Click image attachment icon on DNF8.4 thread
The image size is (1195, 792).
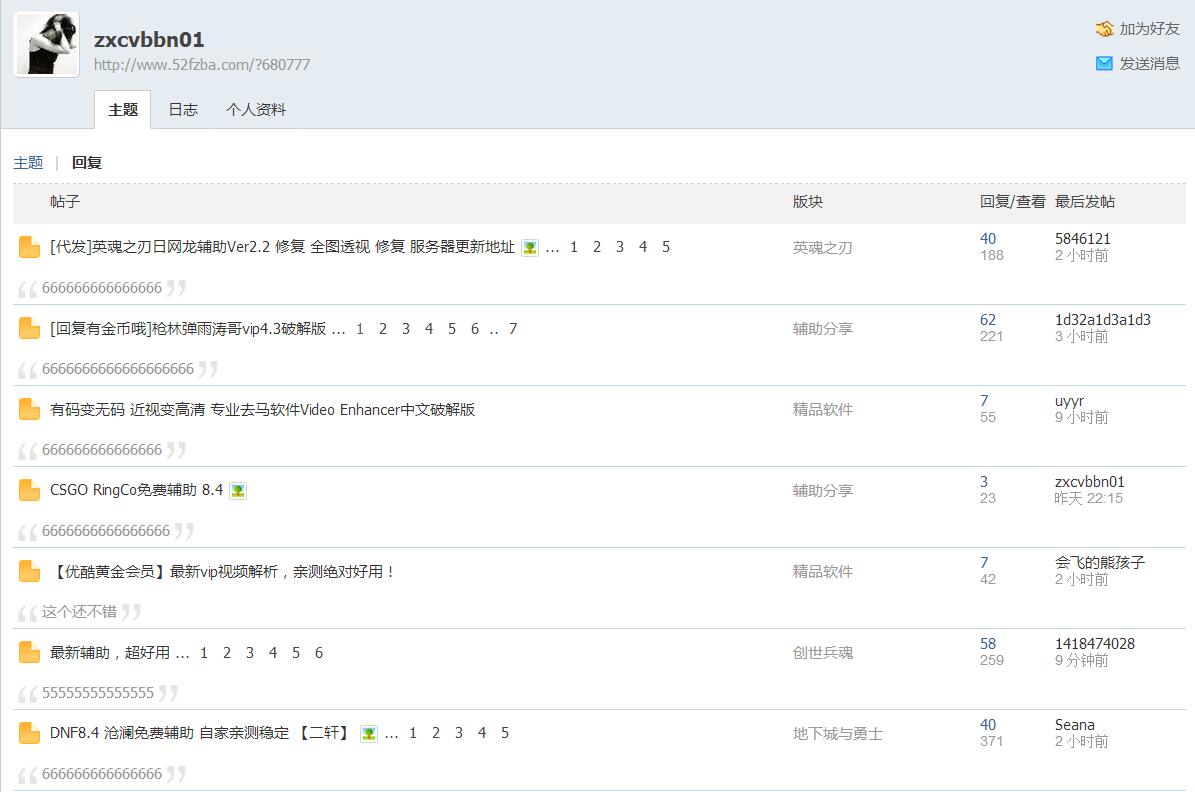pos(368,734)
